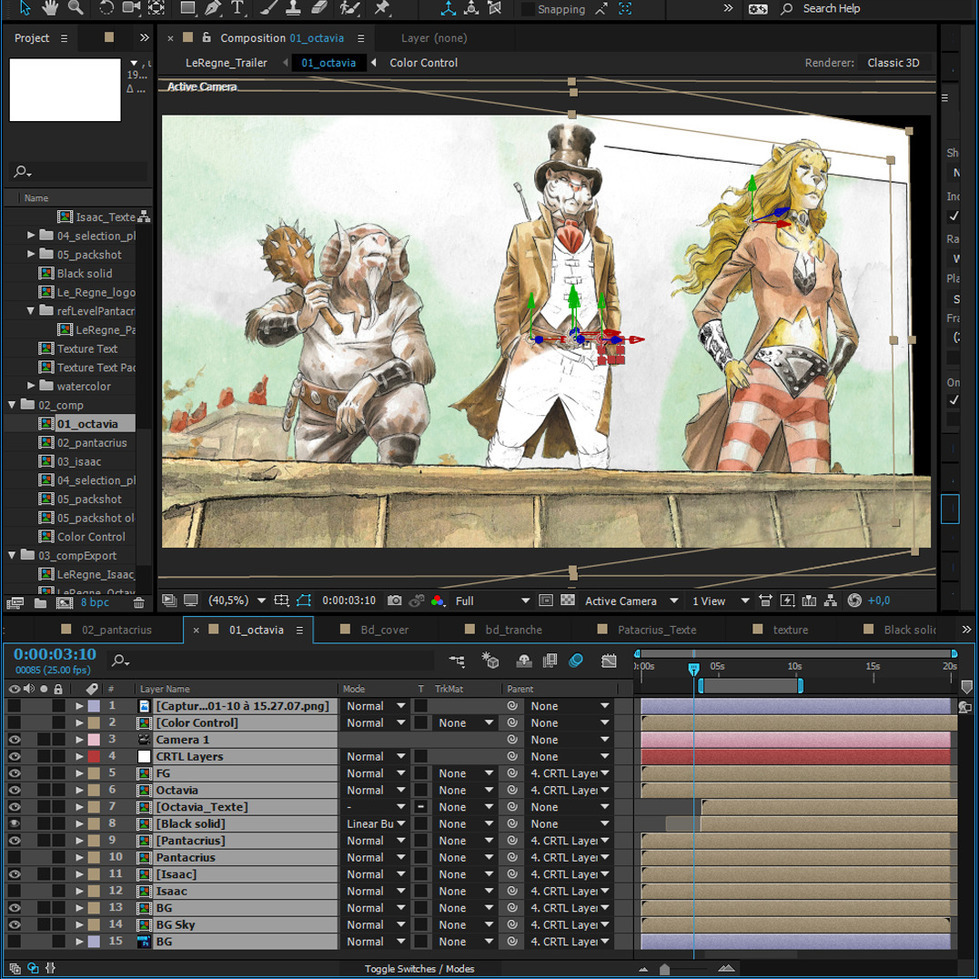Click the timeline zoom slider handle

point(664,969)
